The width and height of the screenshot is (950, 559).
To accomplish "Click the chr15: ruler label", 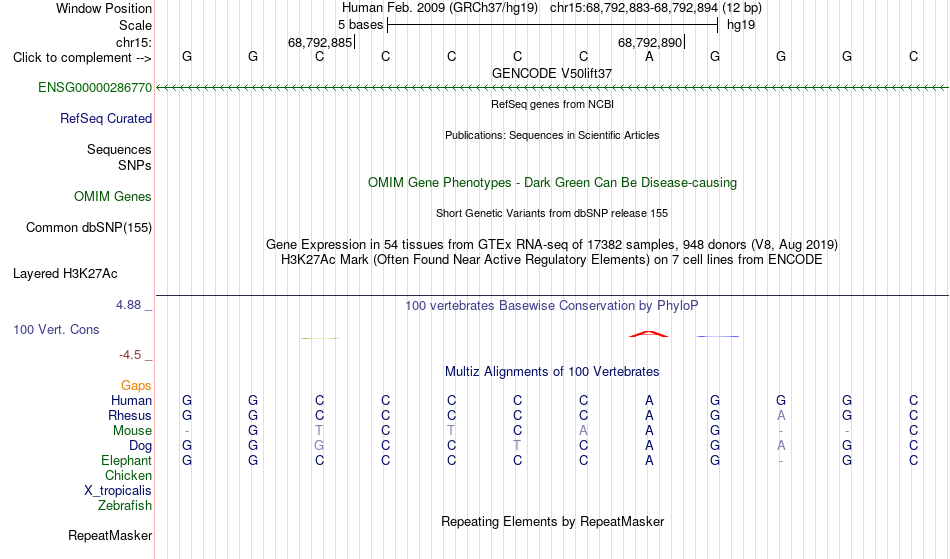I will click(x=134, y=42).
